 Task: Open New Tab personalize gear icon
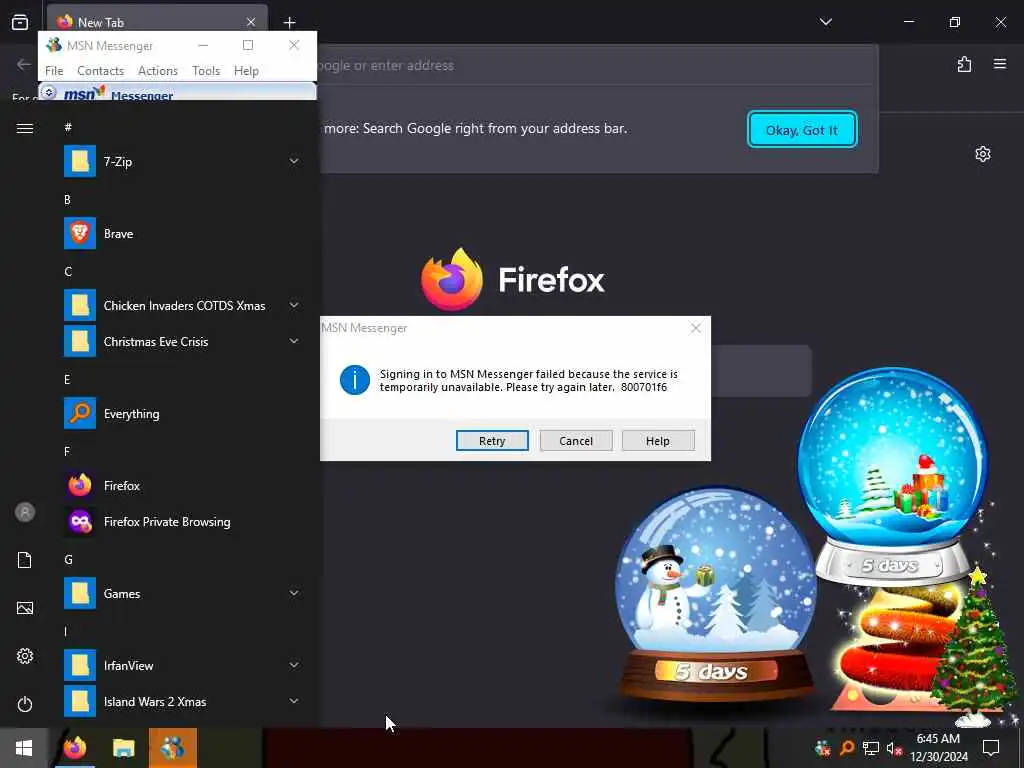[983, 154]
